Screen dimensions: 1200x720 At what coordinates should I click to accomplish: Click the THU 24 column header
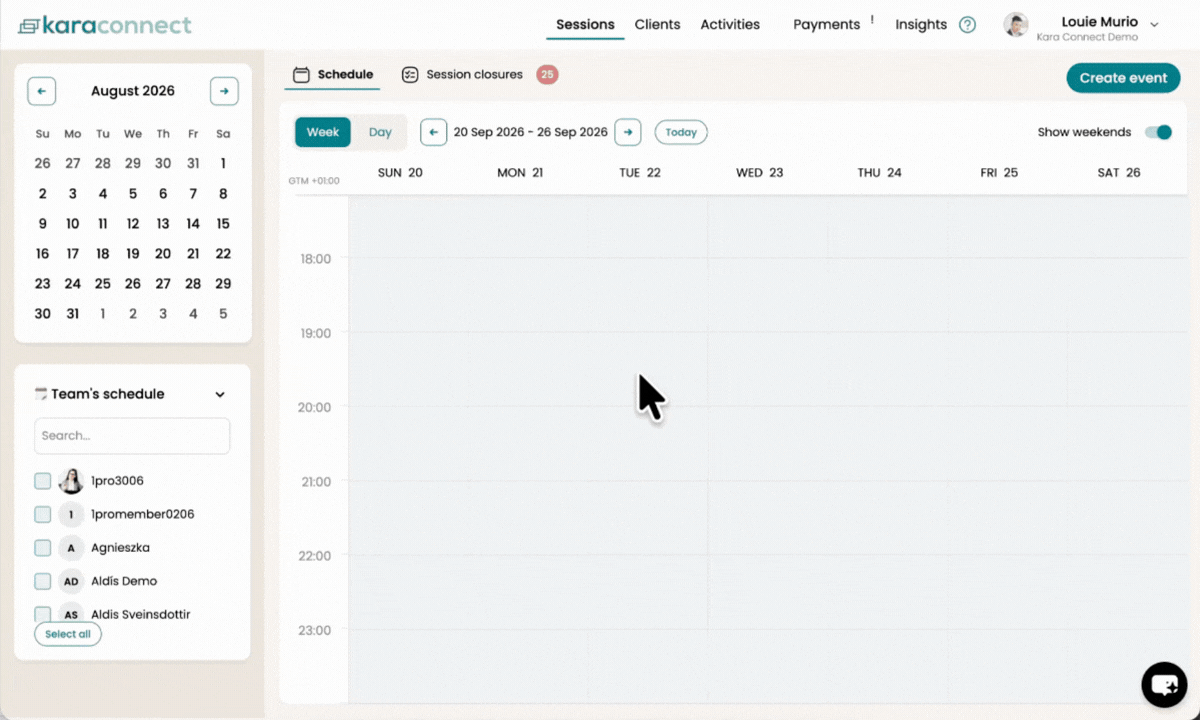pyautogui.click(x=880, y=173)
